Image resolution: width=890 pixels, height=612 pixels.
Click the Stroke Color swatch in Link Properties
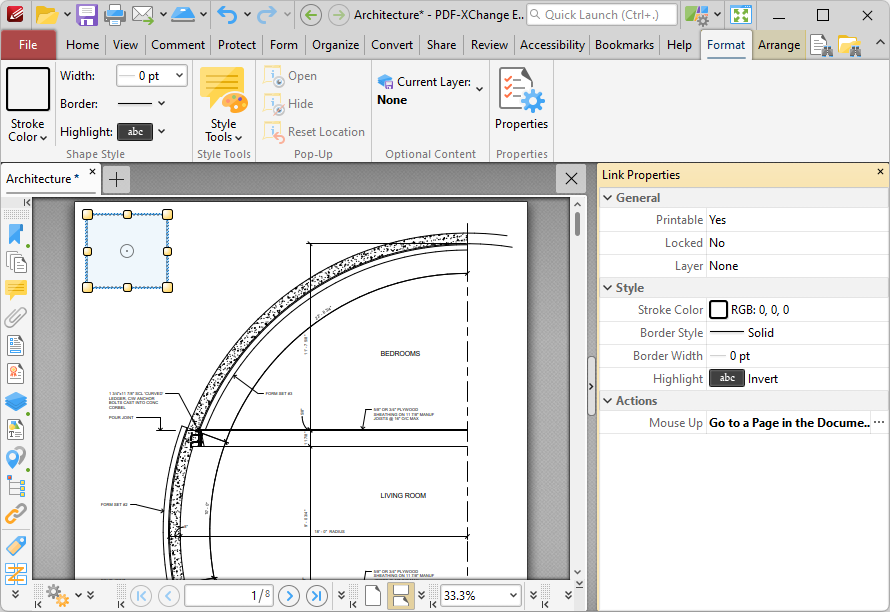coord(718,310)
